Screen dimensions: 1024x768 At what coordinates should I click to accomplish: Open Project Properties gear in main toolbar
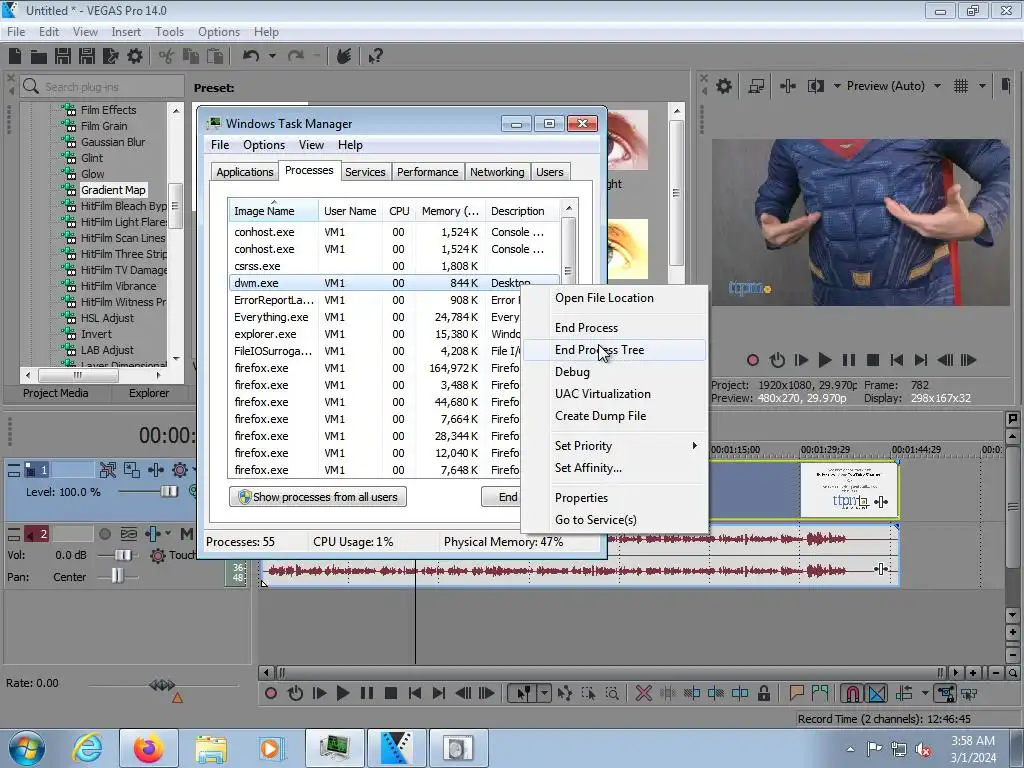point(135,56)
